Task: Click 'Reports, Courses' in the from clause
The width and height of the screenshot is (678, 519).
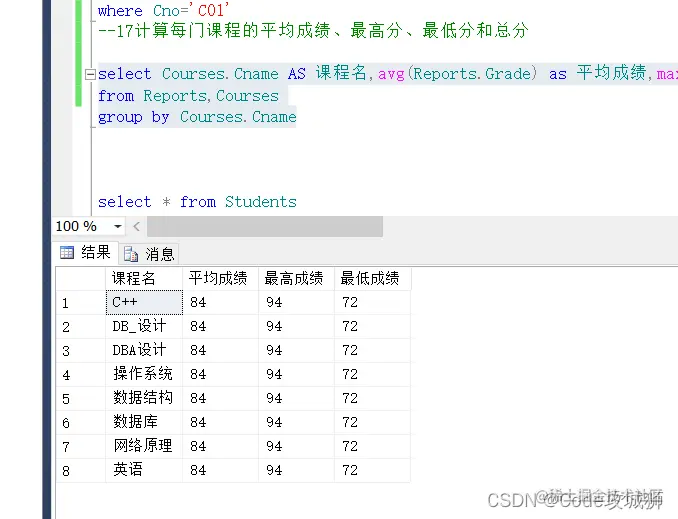Action: [211, 96]
